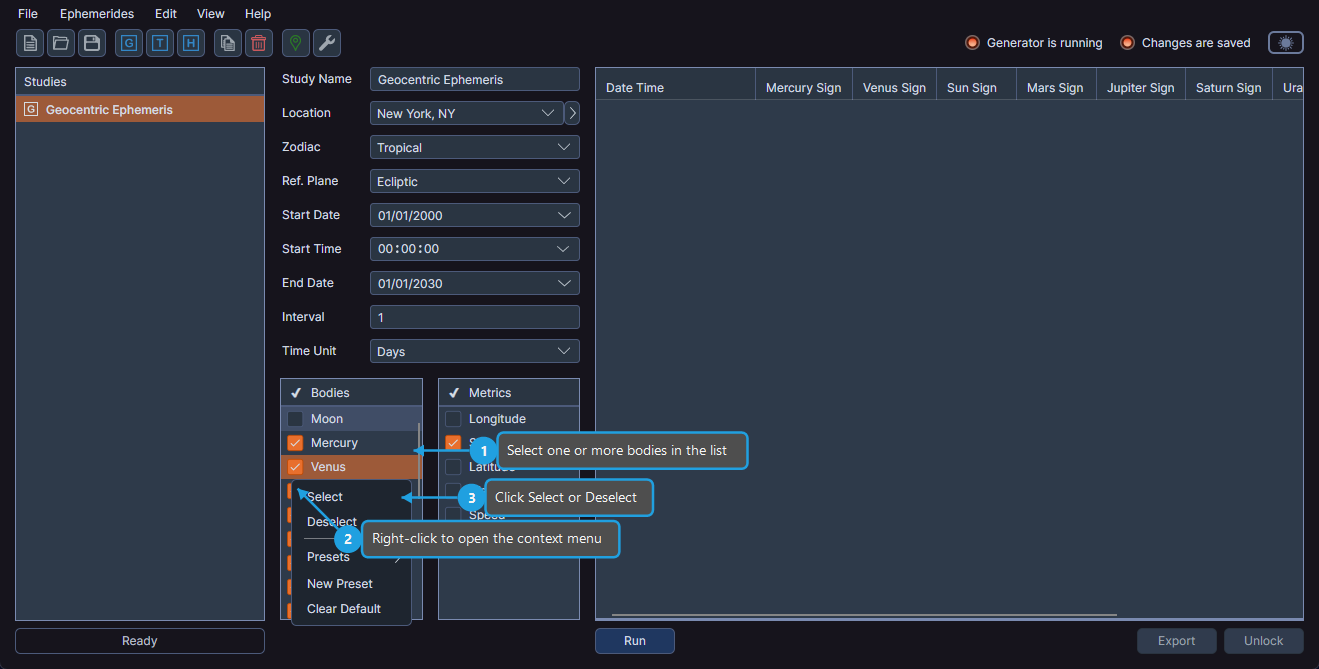Select the H heliocentric study type icon

(x=190, y=43)
